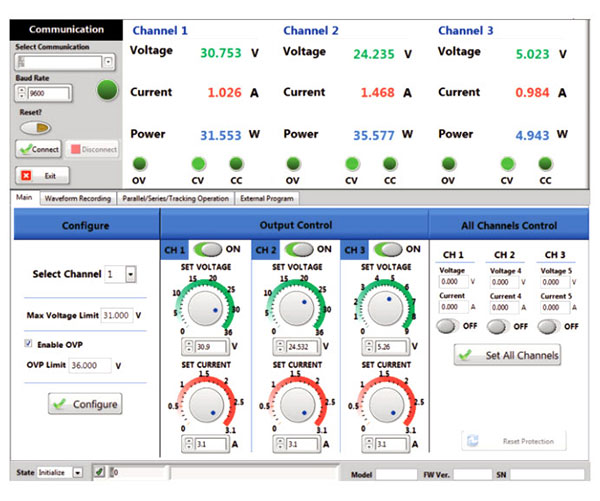600x501 pixels.
Task: Open Parallel/Series/Tracking Operation tab
Action: click(175, 198)
